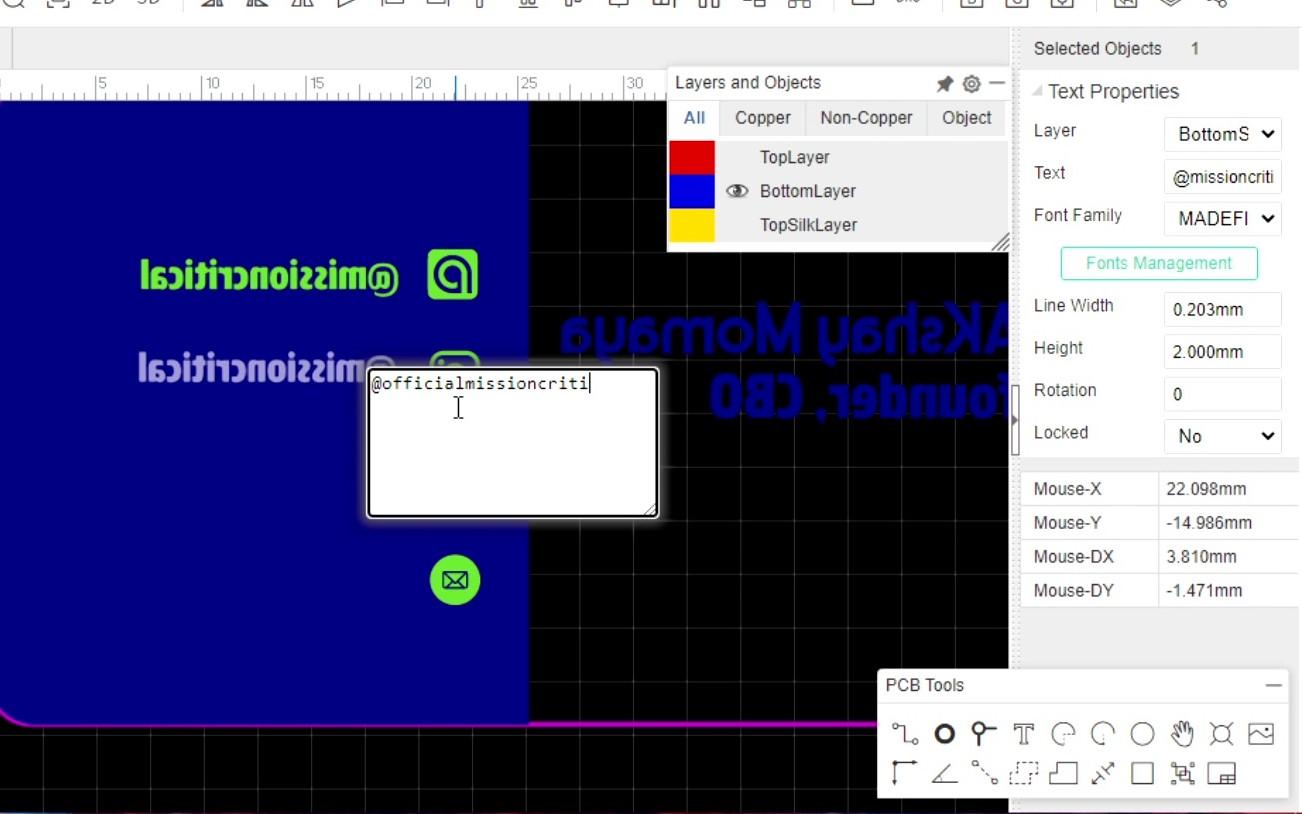The width and height of the screenshot is (1302, 814).
Task: Click inside the @officialmissioncriti text editor box
Action: [x=512, y=443]
